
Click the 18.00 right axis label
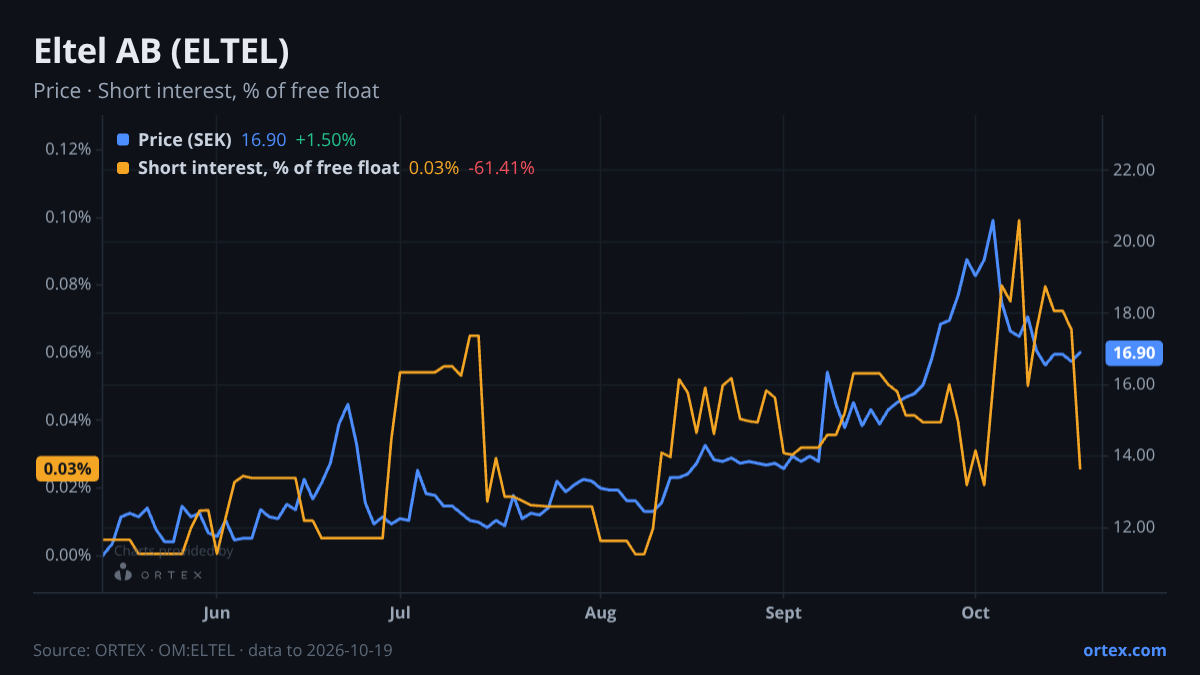1134,313
